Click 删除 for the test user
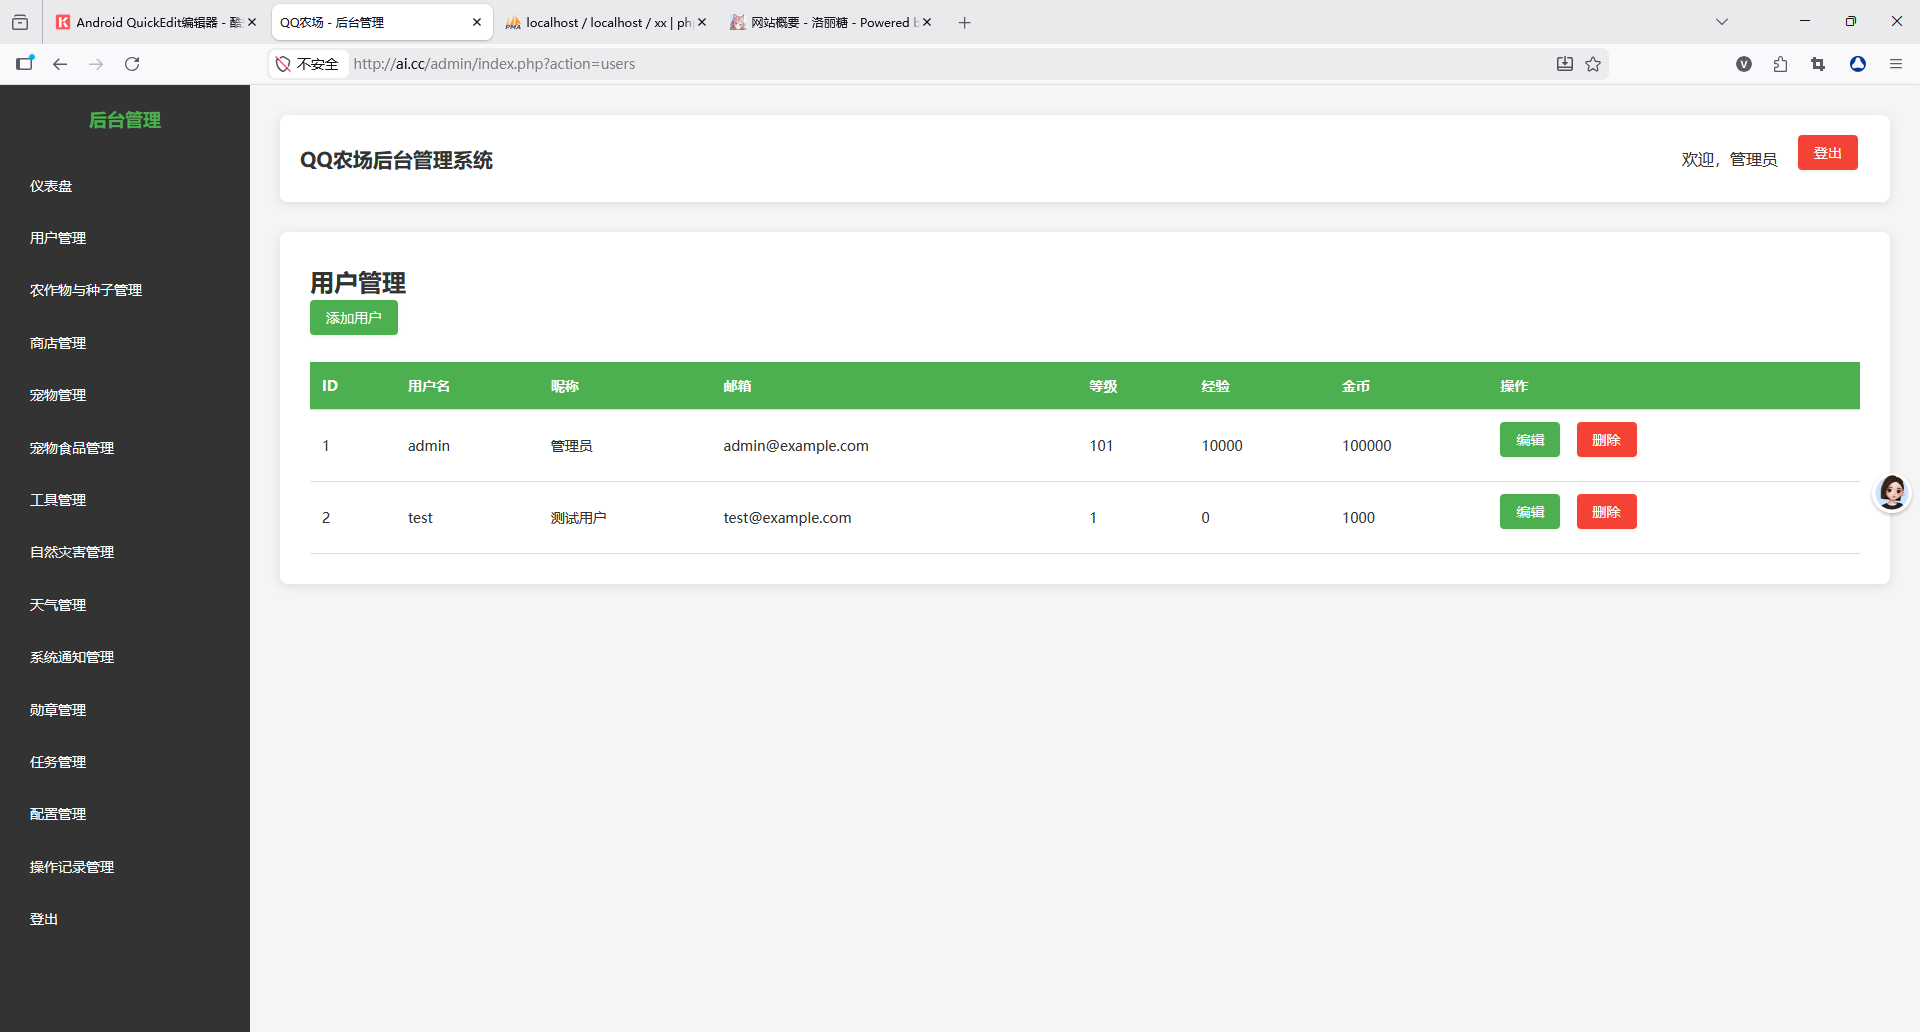 tap(1606, 512)
